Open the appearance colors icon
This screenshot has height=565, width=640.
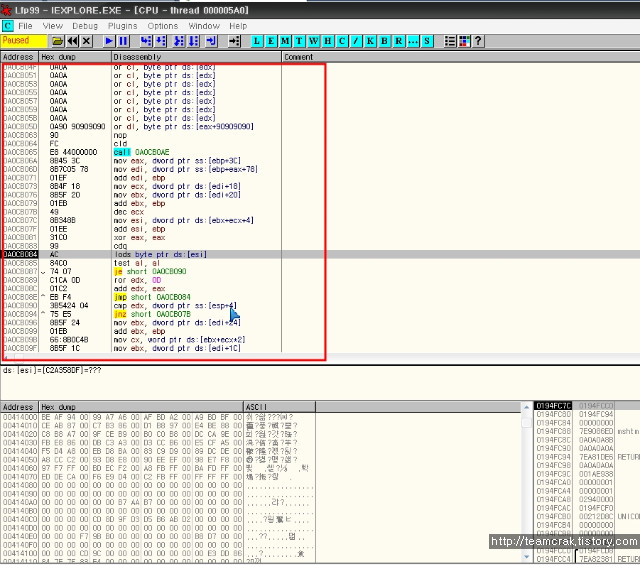[464, 41]
